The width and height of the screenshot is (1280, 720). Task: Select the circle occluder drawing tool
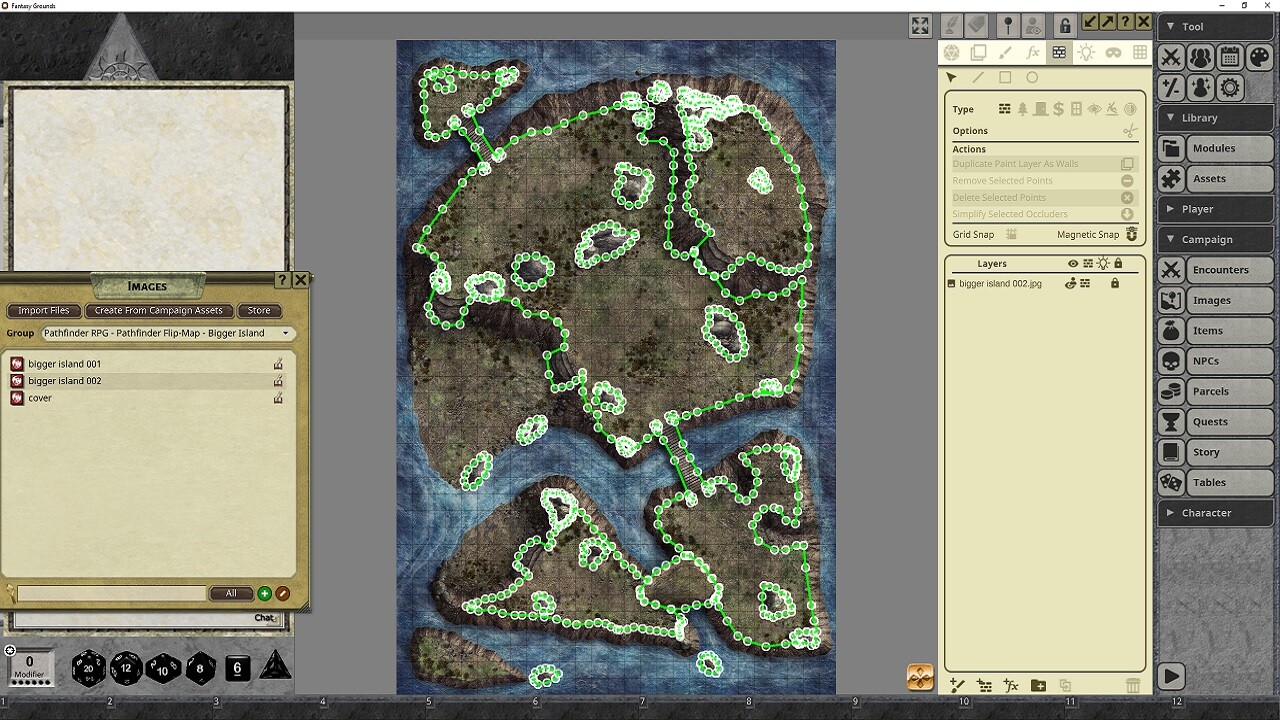pyautogui.click(x=1032, y=77)
